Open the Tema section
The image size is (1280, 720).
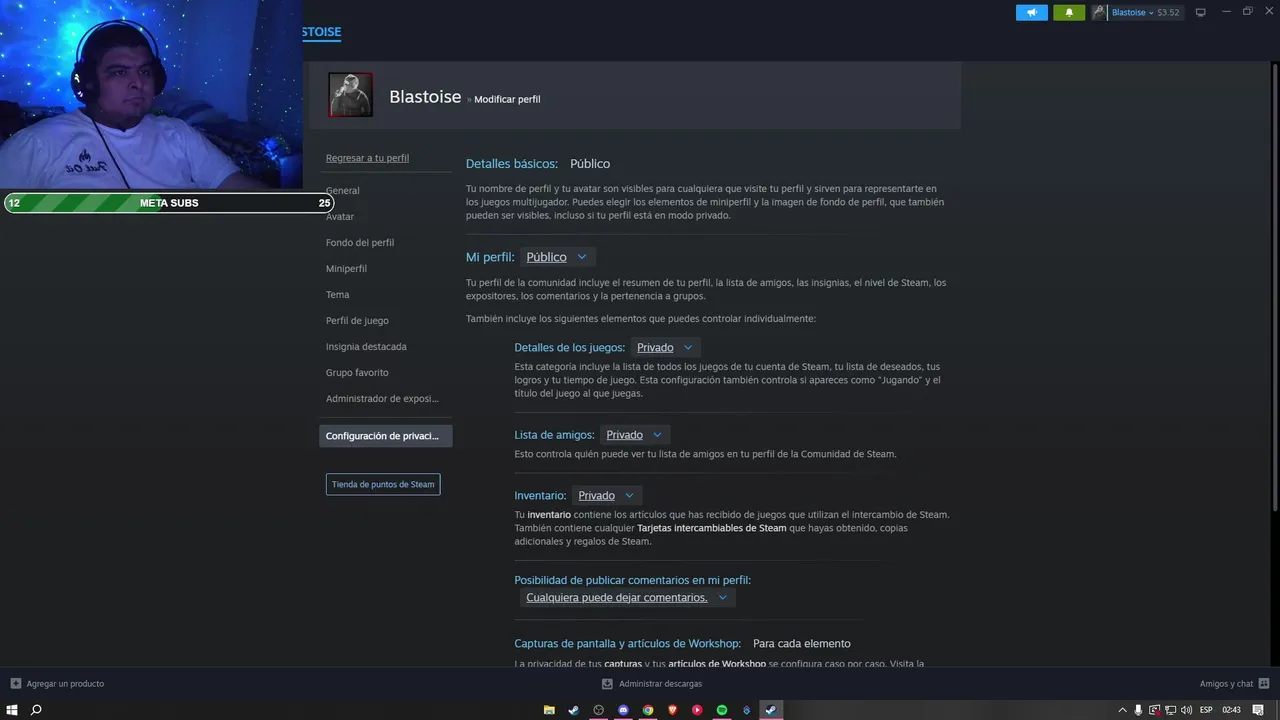(x=338, y=294)
